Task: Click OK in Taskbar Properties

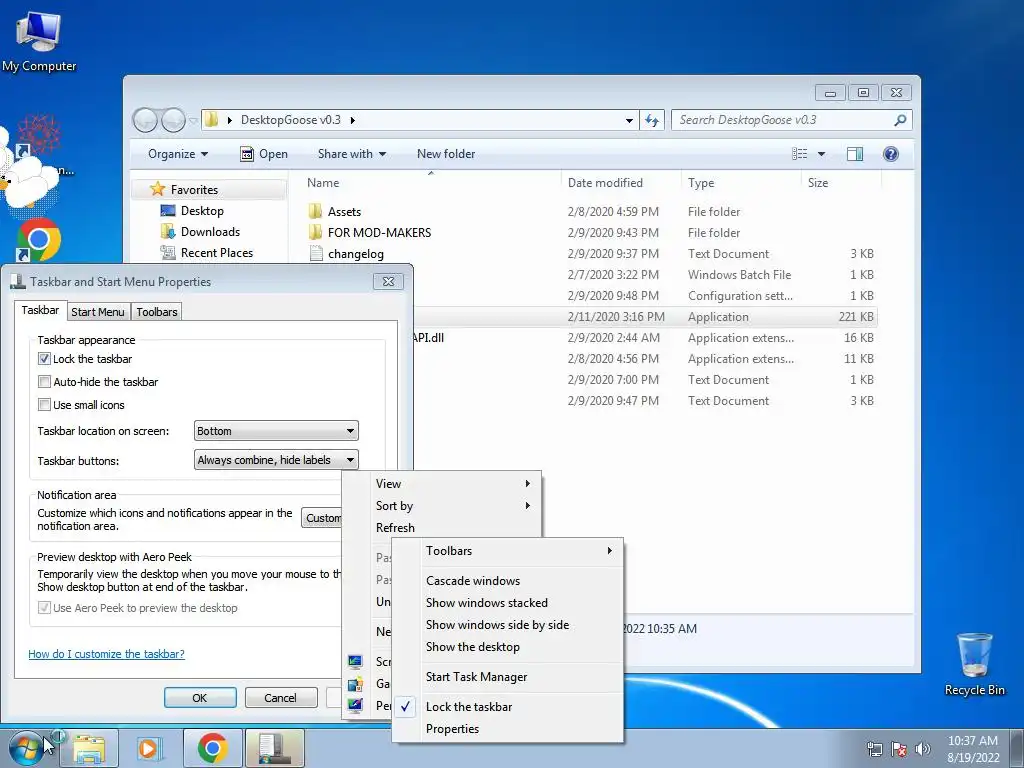Action: [x=200, y=697]
